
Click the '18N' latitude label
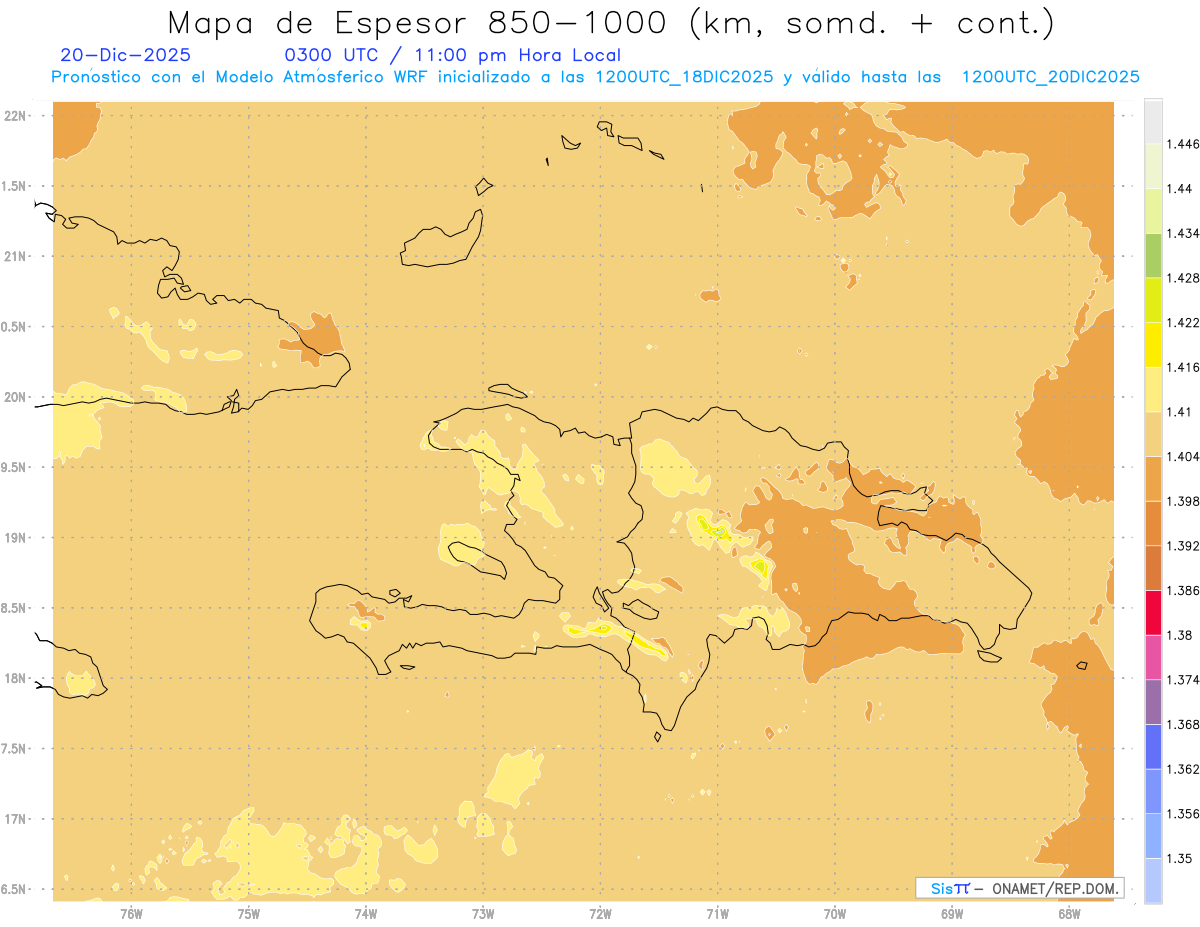pos(16,679)
